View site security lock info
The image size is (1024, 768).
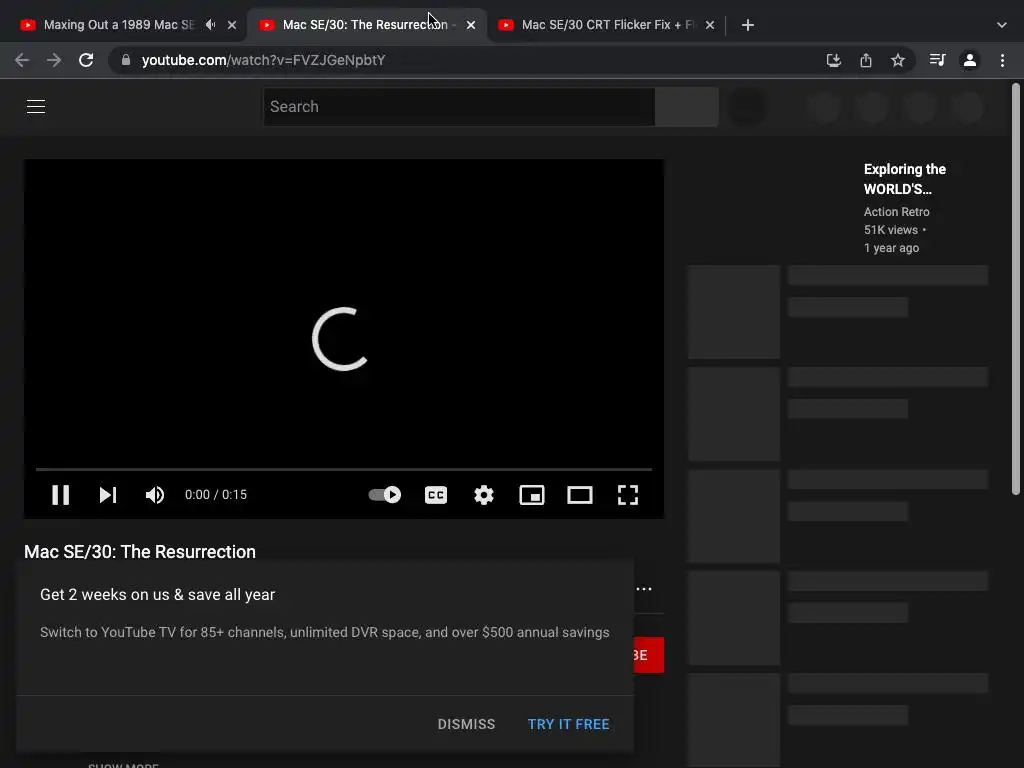(126, 60)
